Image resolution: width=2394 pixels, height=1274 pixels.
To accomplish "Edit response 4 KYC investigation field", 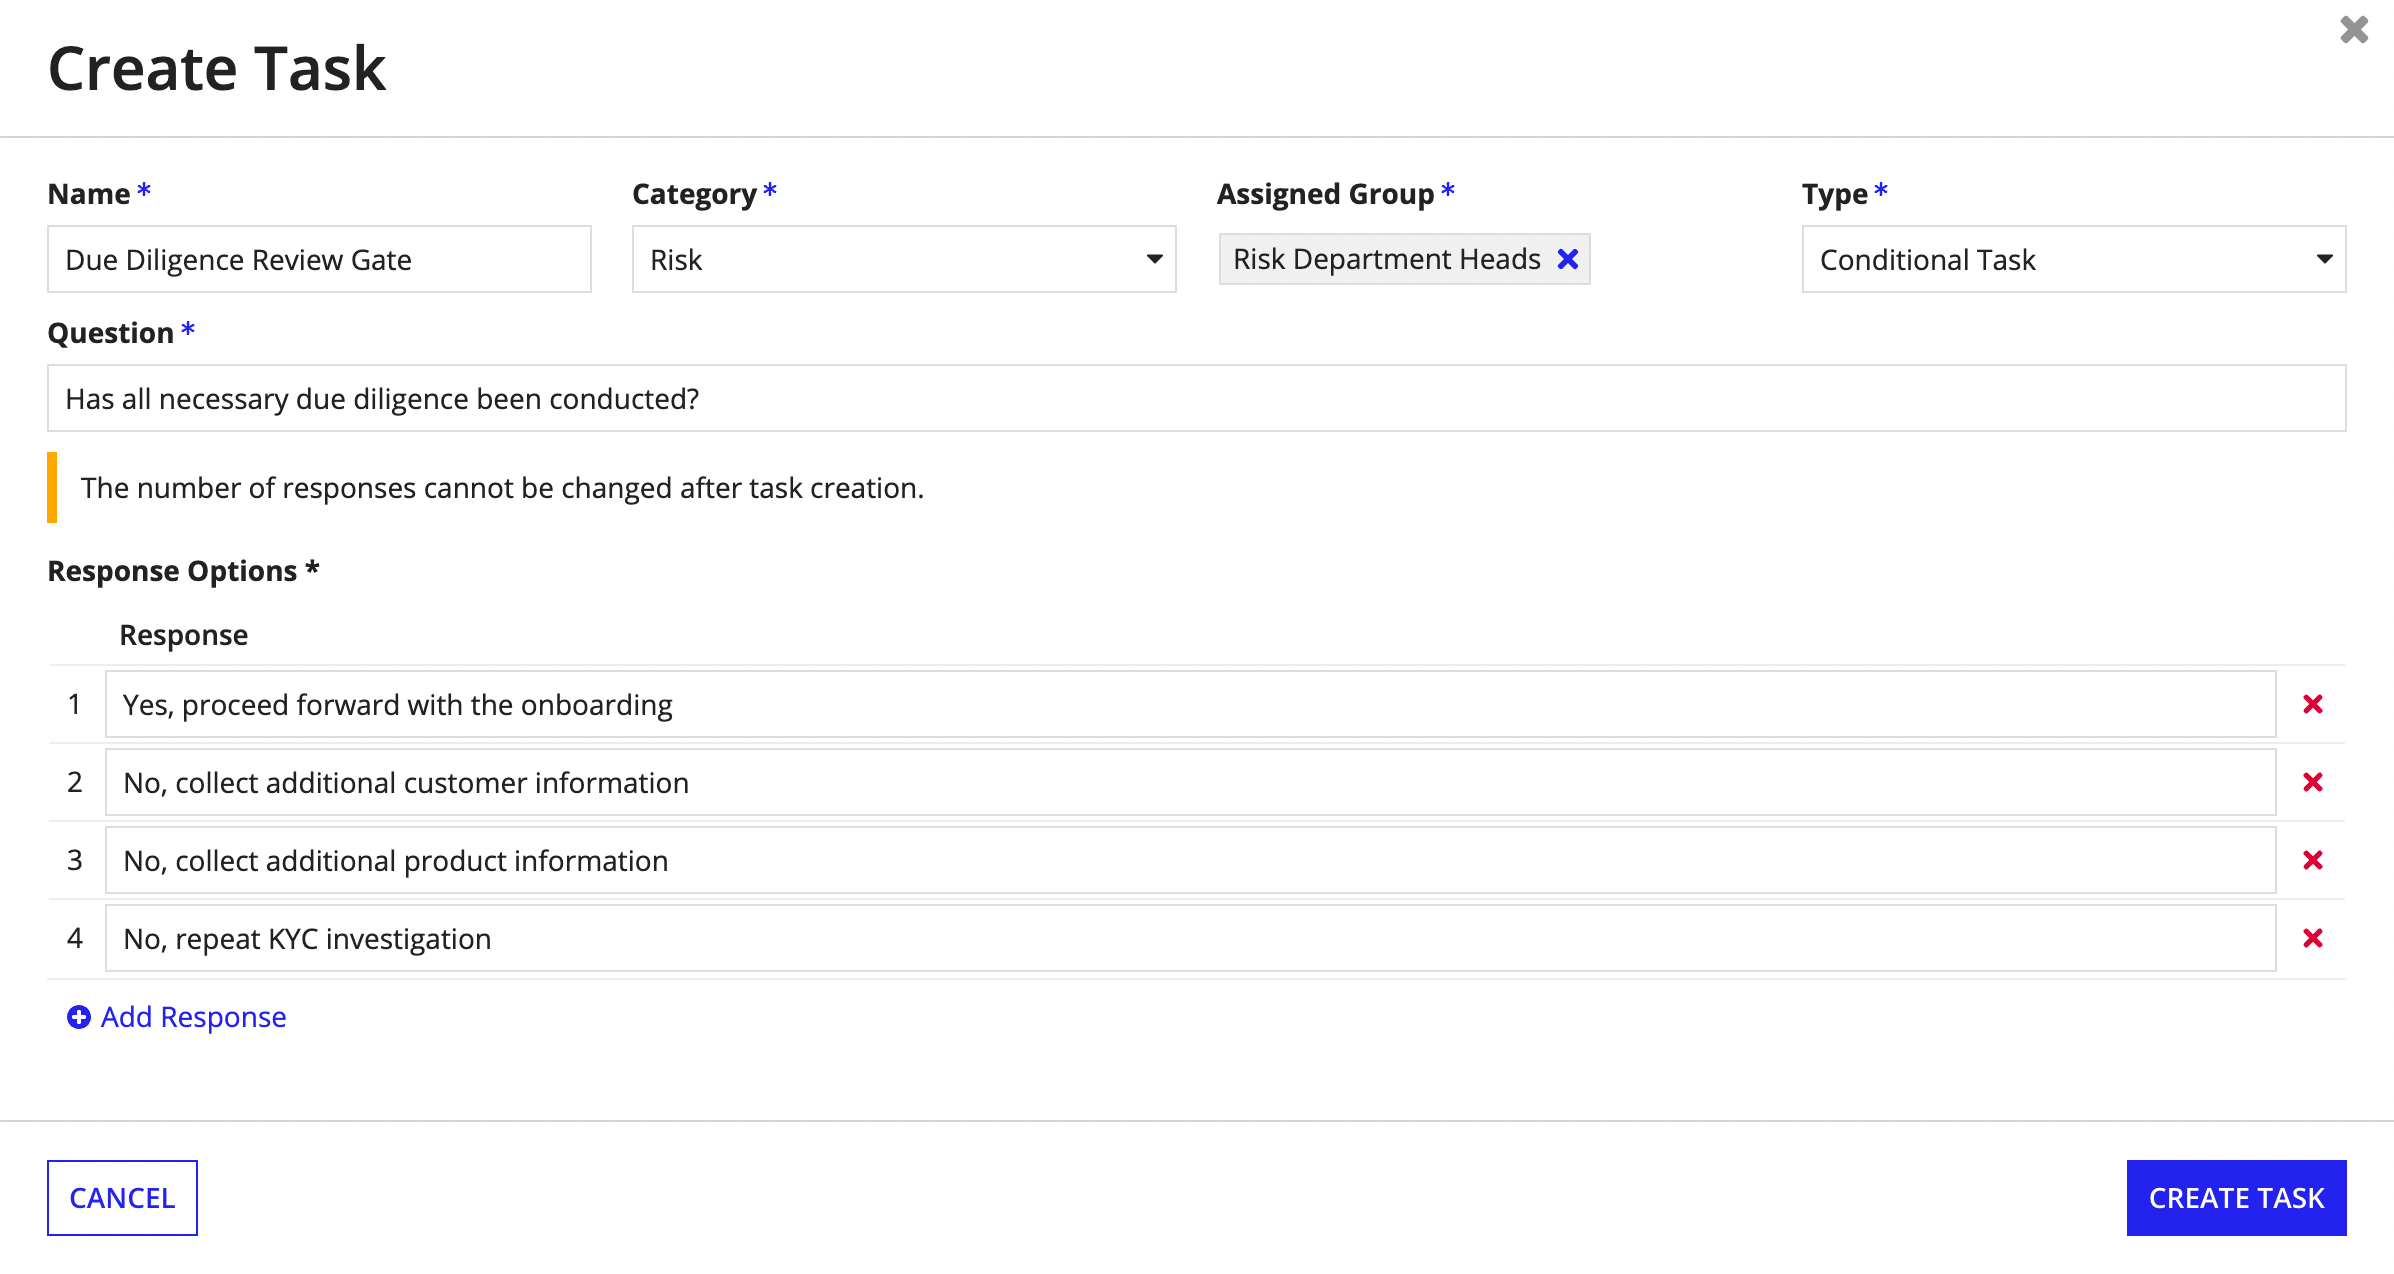I will [1190, 938].
